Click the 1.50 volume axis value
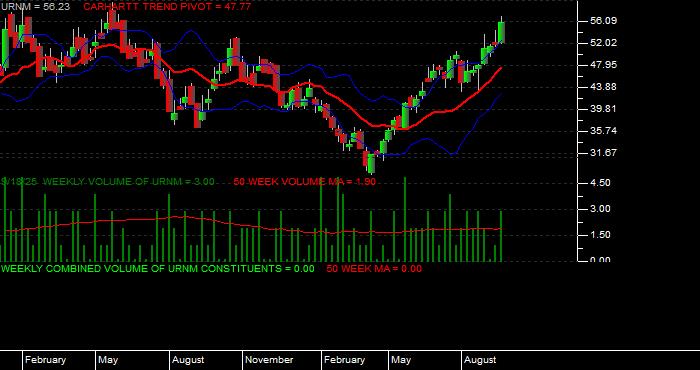The image size is (700, 370). 600,235
